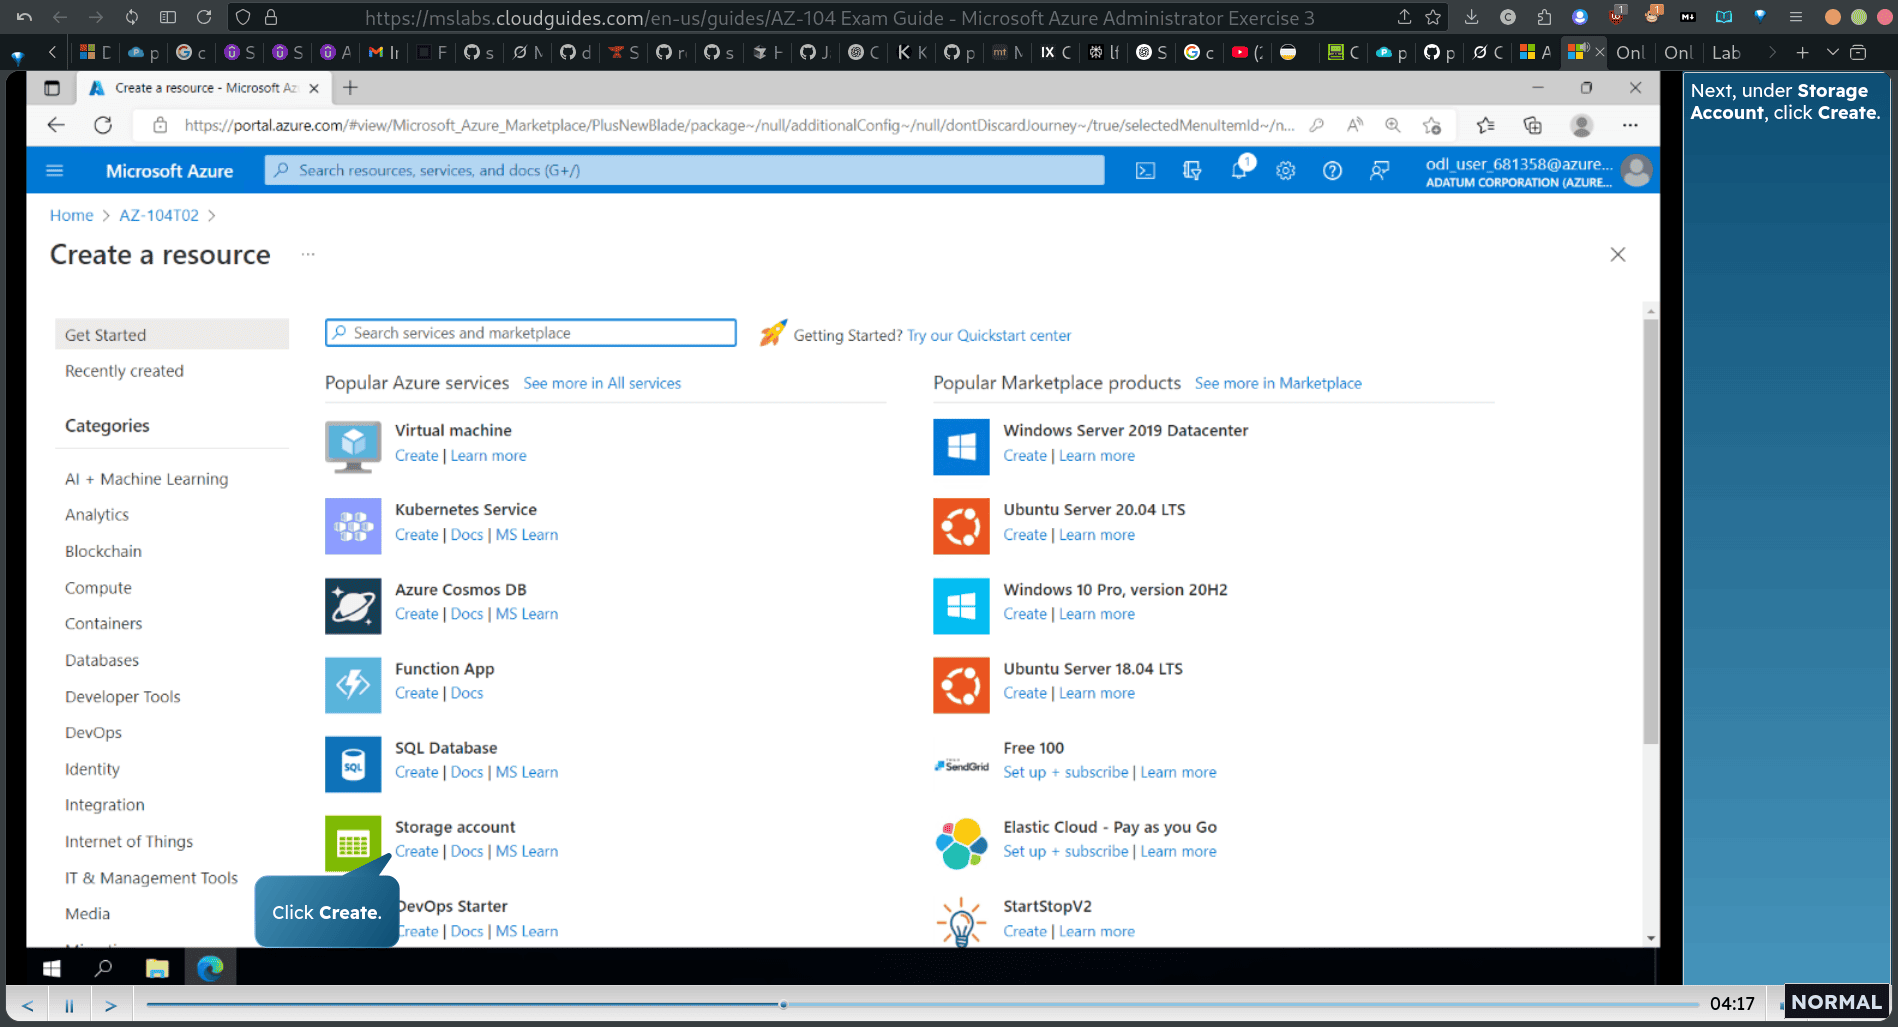The image size is (1898, 1027).
Task: Click Create under Storage account
Action: point(416,852)
